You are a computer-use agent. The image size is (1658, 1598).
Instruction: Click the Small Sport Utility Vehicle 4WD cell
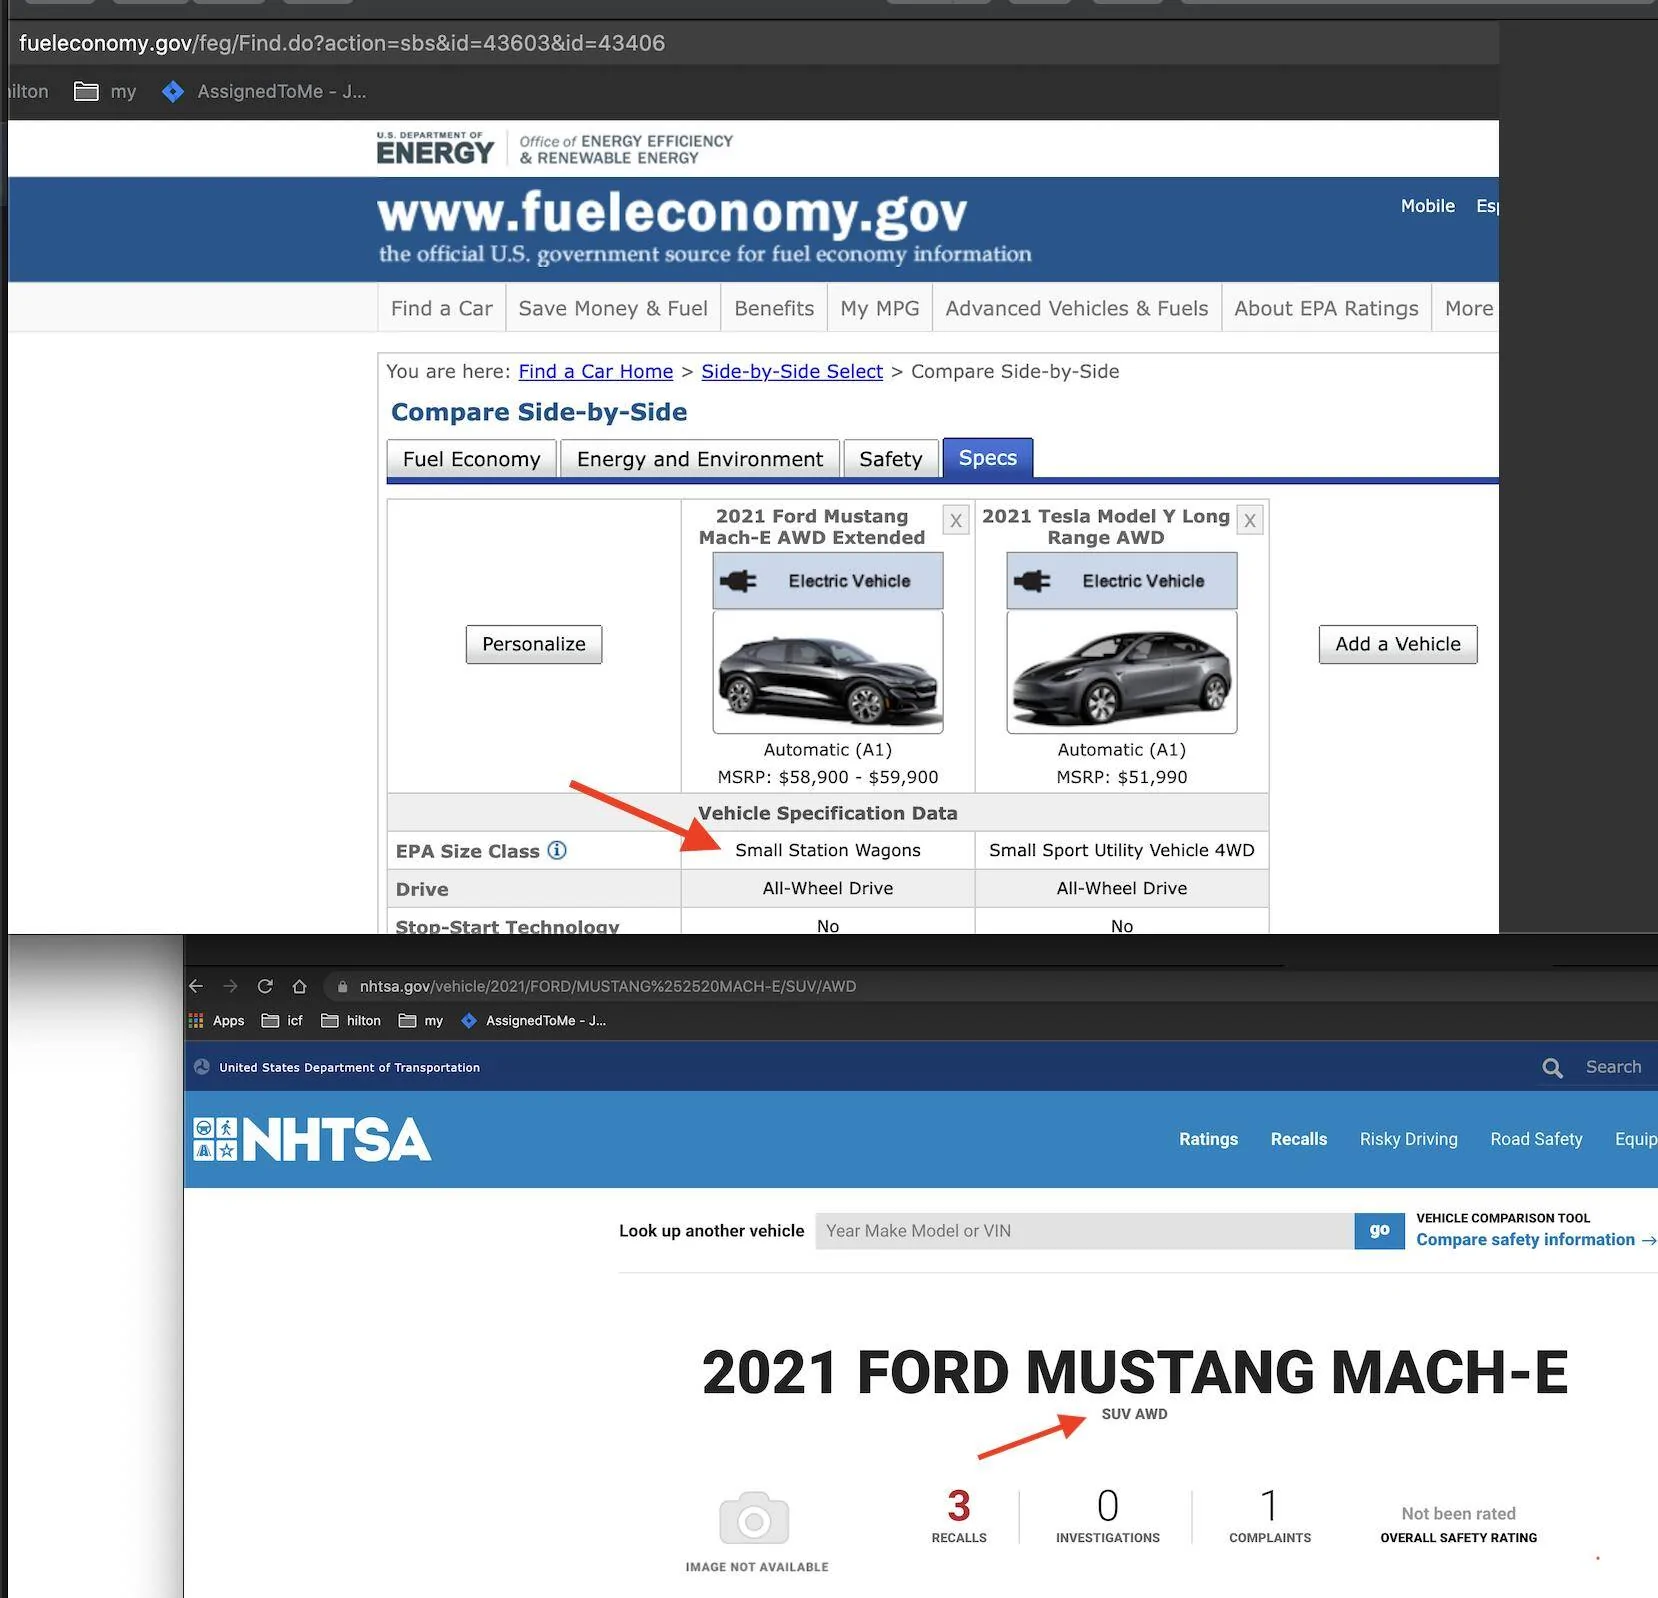(1122, 850)
